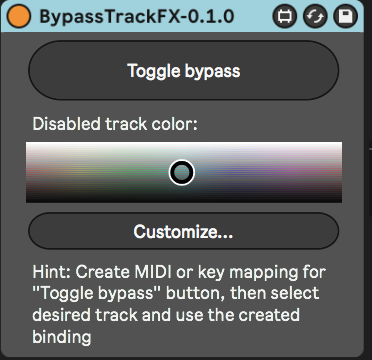This screenshot has height=360, width=372.
Task: Save preset with the floppy disk icon
Action: (x=345, y=16)
